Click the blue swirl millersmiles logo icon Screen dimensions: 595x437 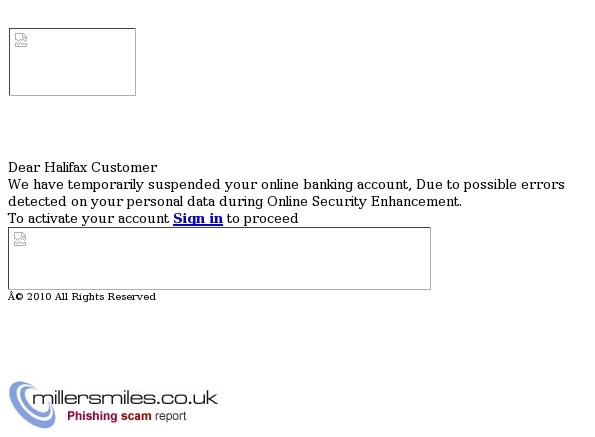tap(31, 404)
